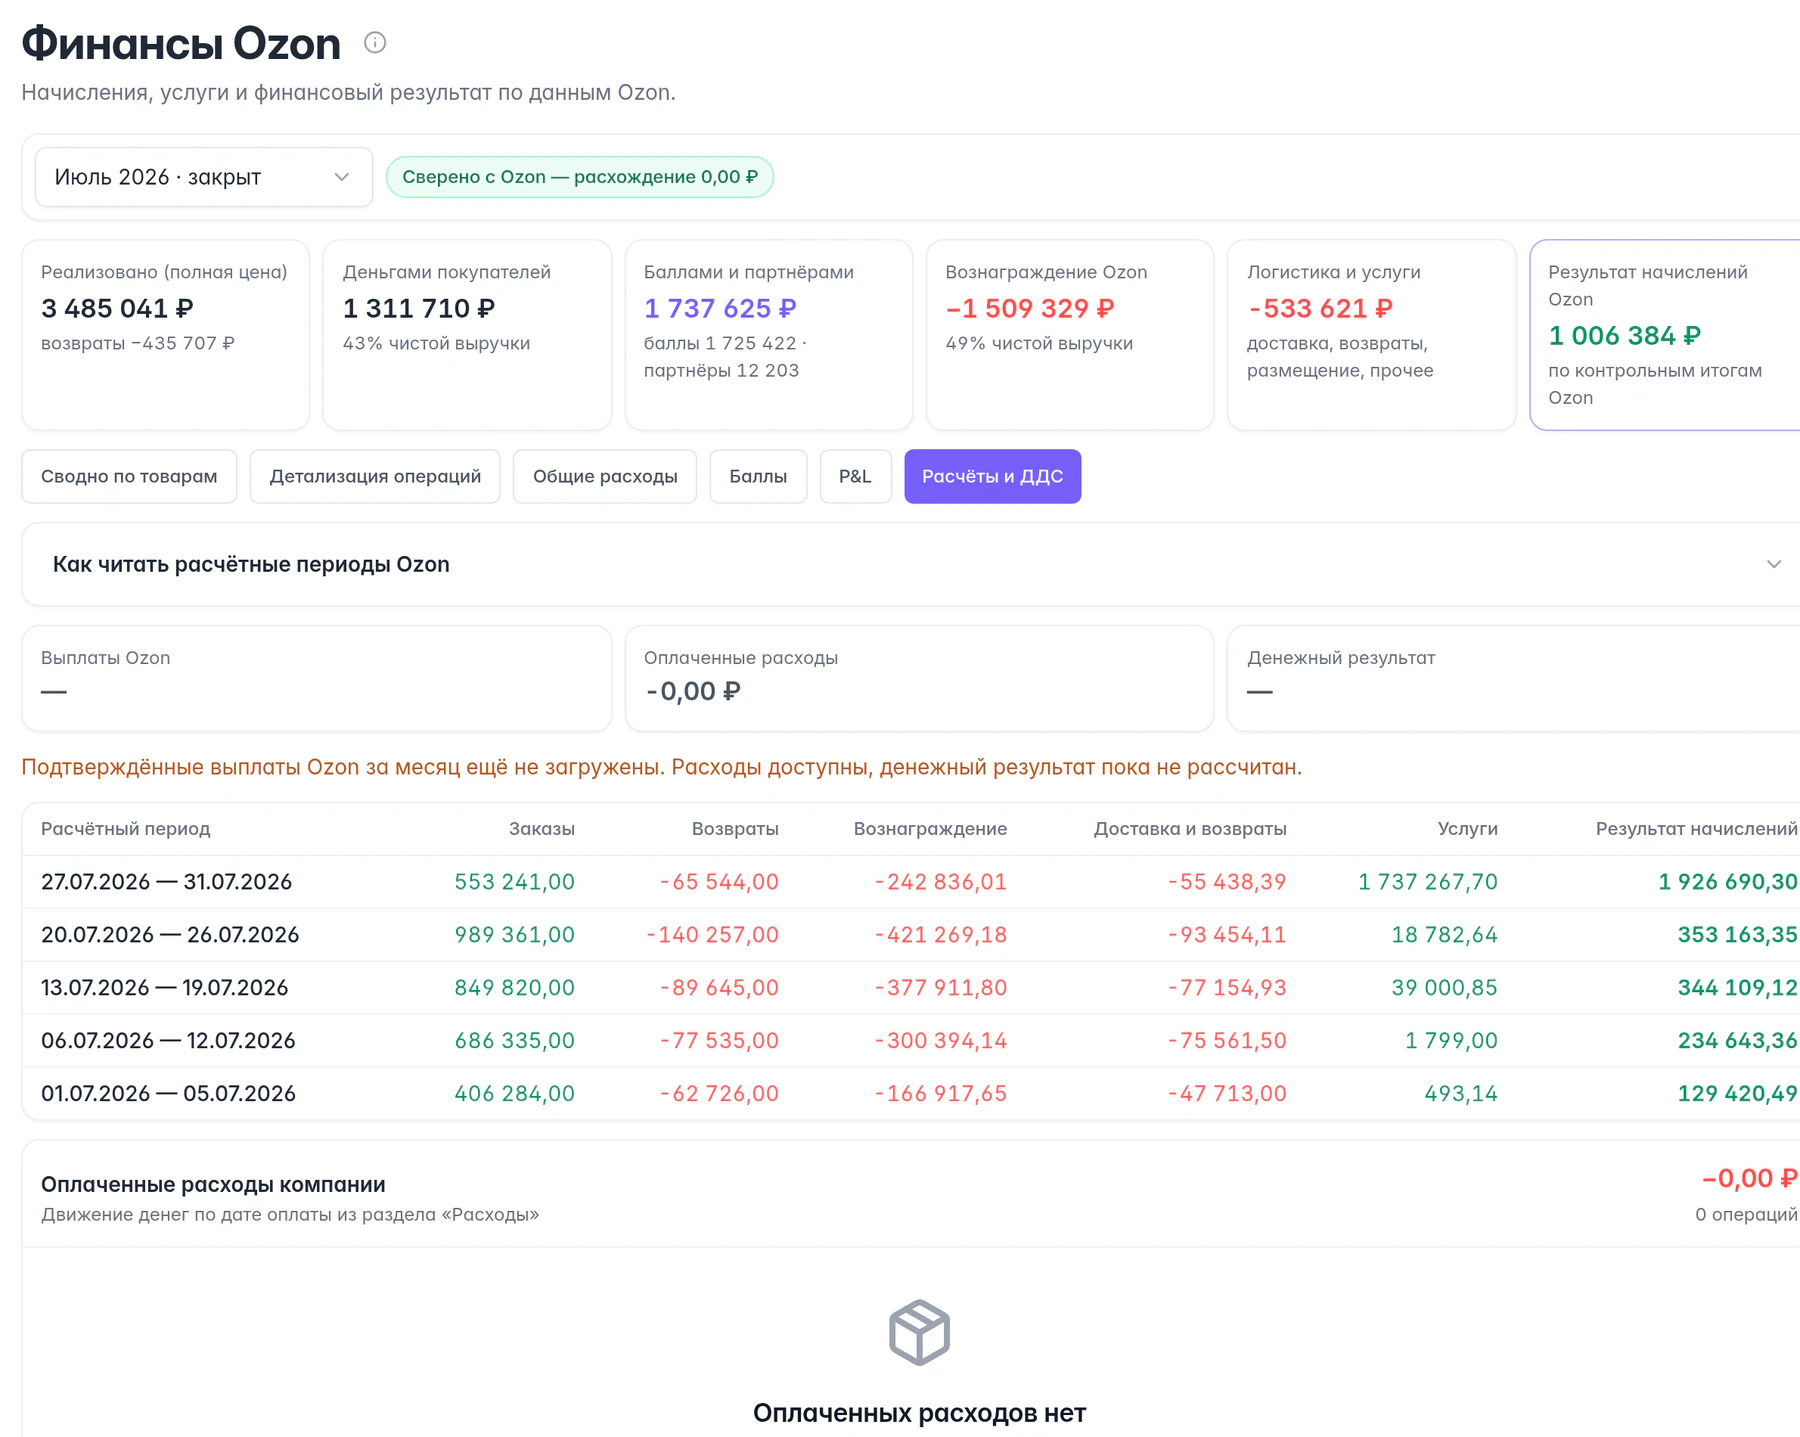
Task: Open the Деньгами покупателей card
Action: (x=467, y=335)
